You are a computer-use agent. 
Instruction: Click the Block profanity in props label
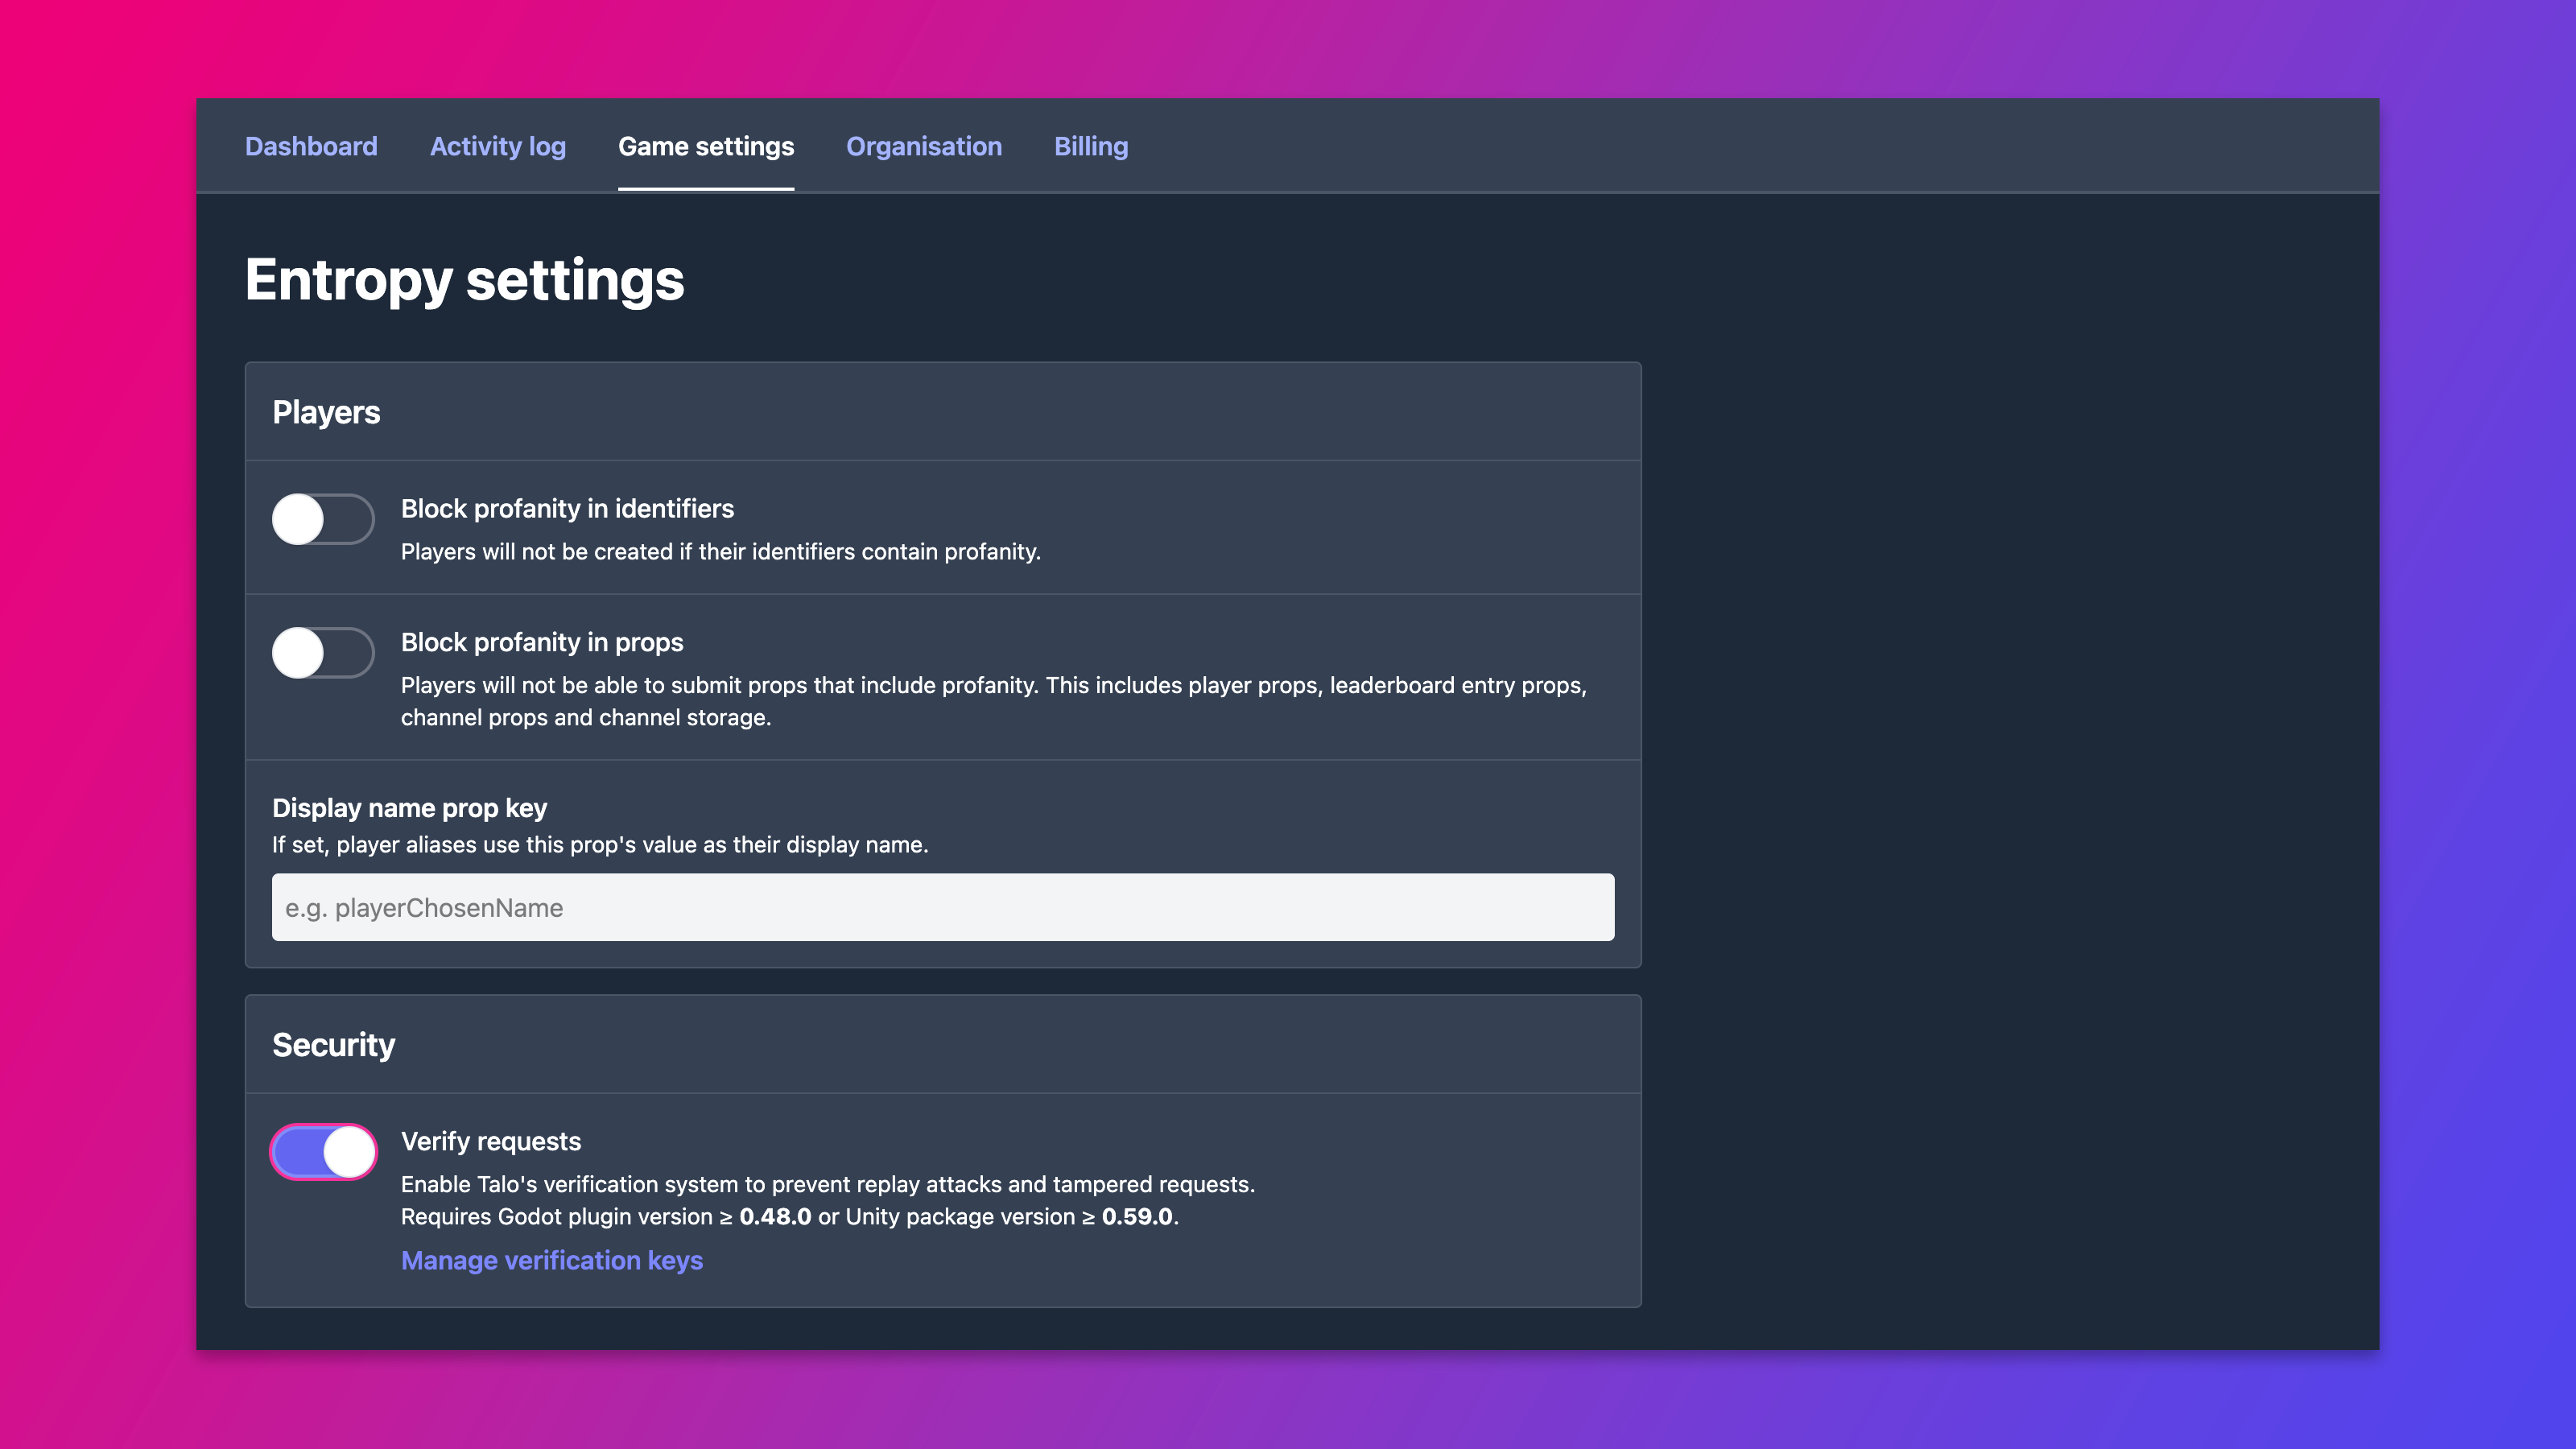click(x=542, y=642)
